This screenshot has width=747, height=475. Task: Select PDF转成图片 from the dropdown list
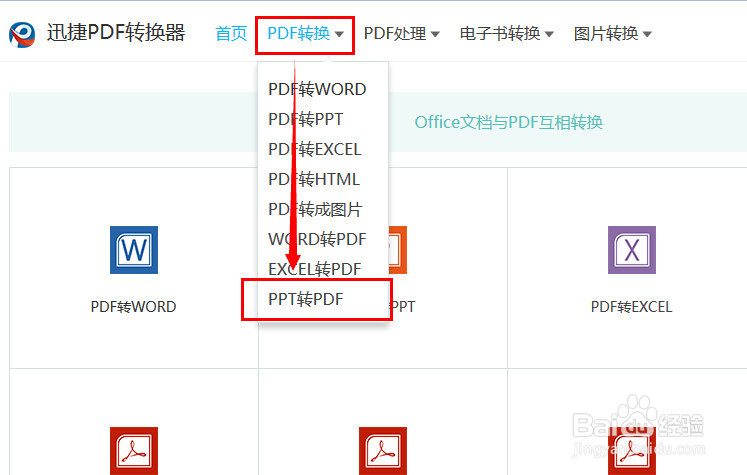tap(315, 209)
